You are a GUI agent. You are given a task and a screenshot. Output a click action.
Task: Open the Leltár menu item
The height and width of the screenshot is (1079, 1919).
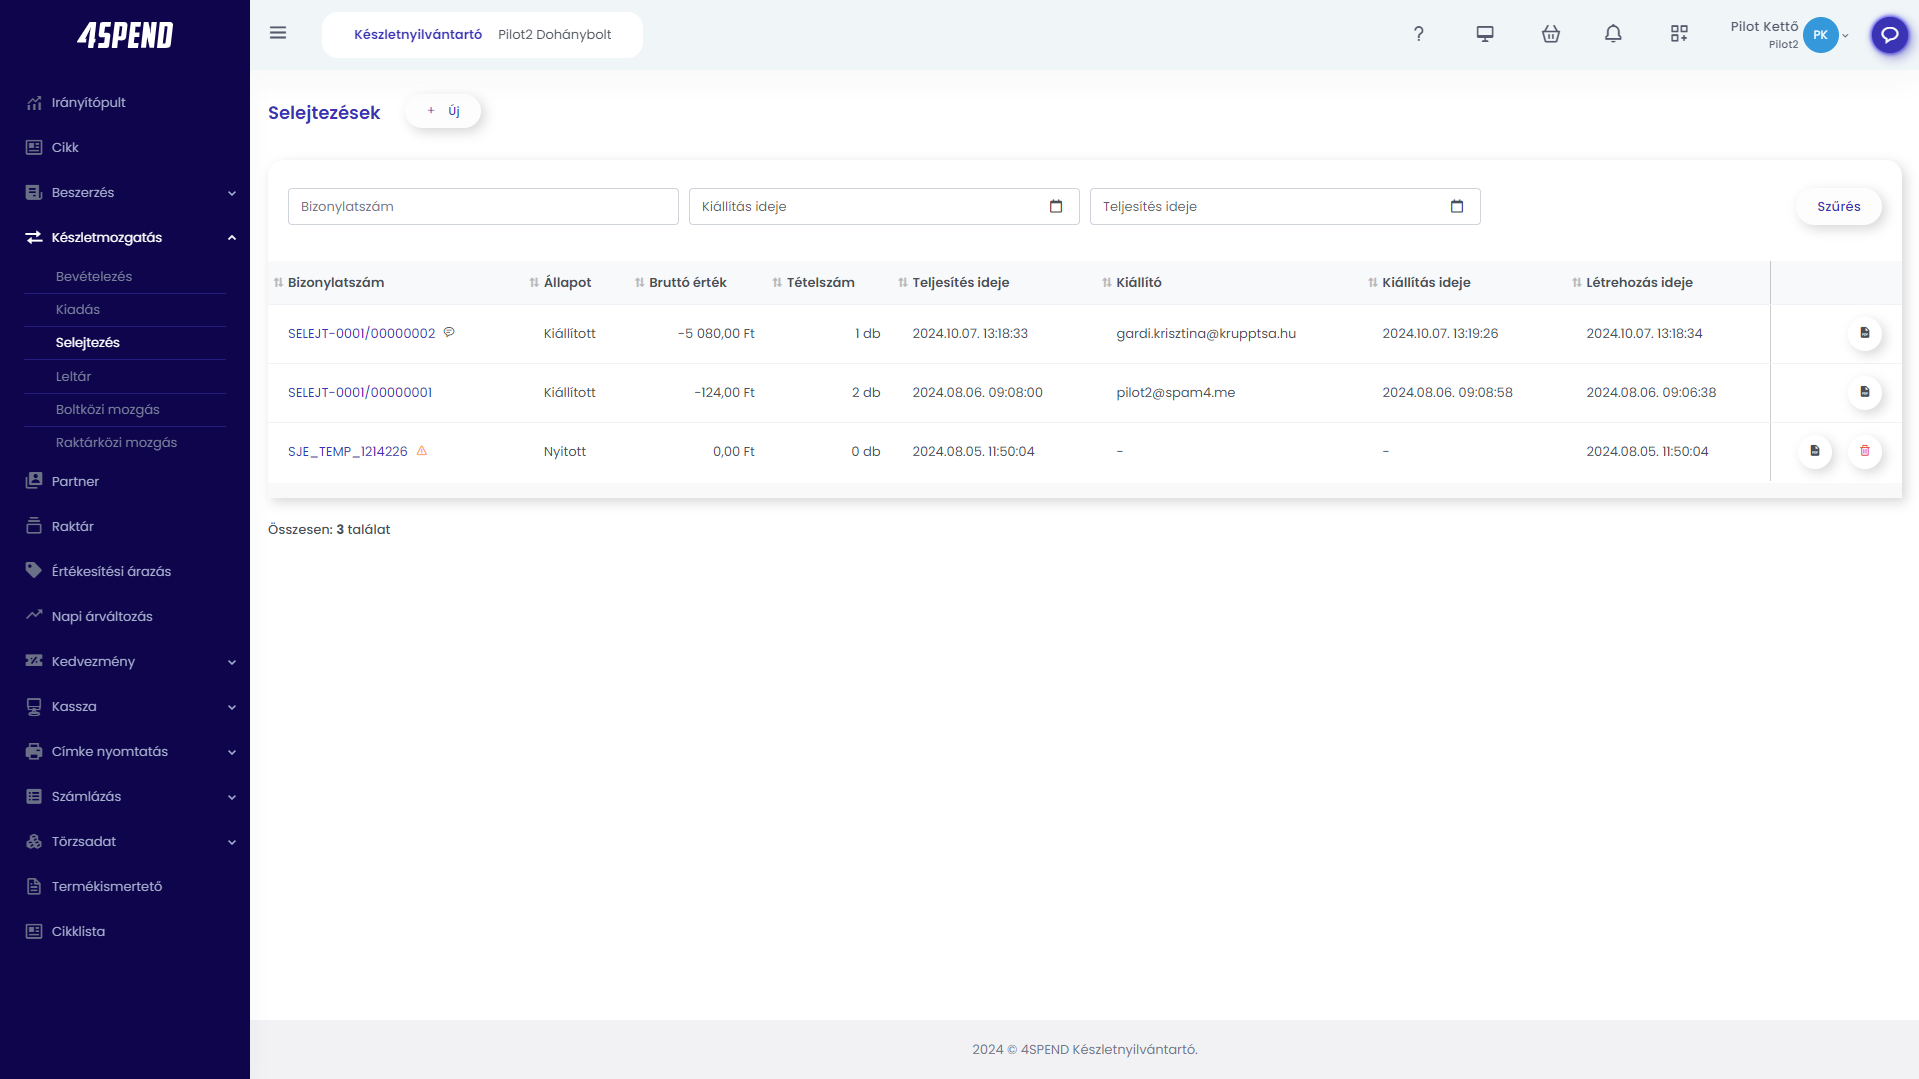click(74, 376)
